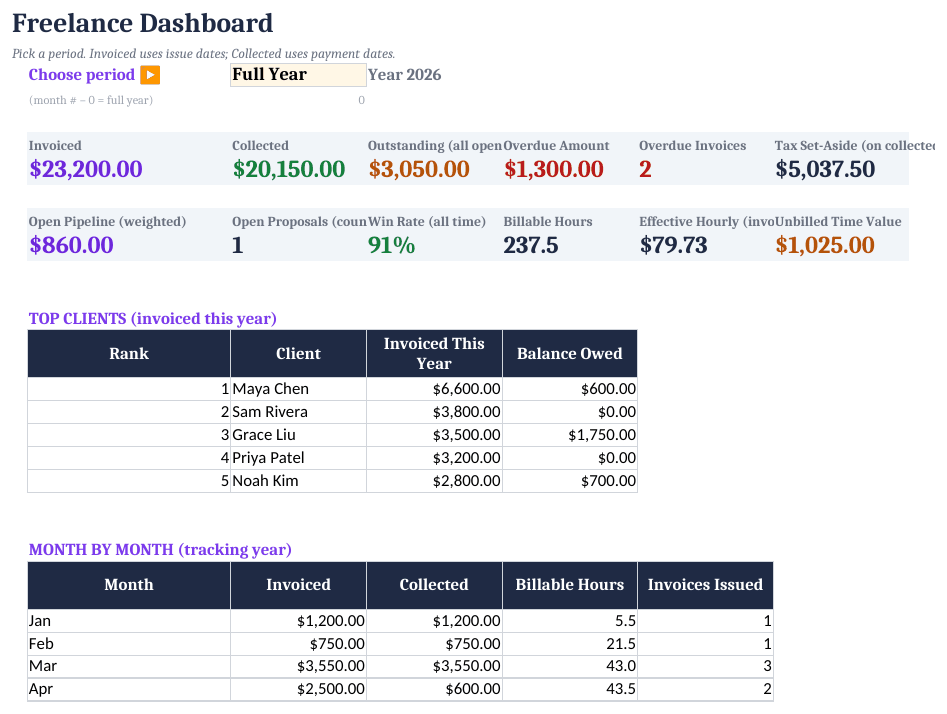Click the TOP CLIENTS section heading

pyautogui.click(x=153, y=318)
